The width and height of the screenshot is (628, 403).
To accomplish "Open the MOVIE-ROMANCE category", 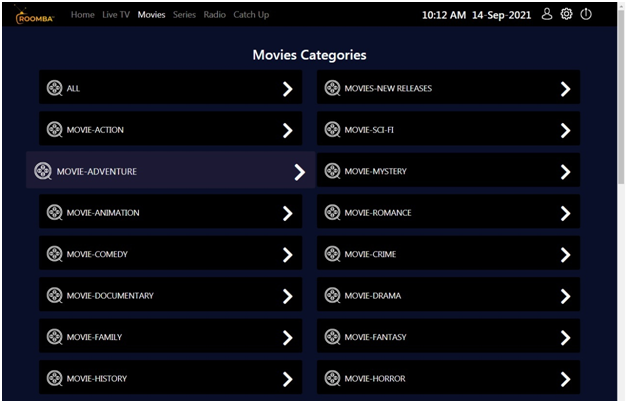I will [448, 213].
